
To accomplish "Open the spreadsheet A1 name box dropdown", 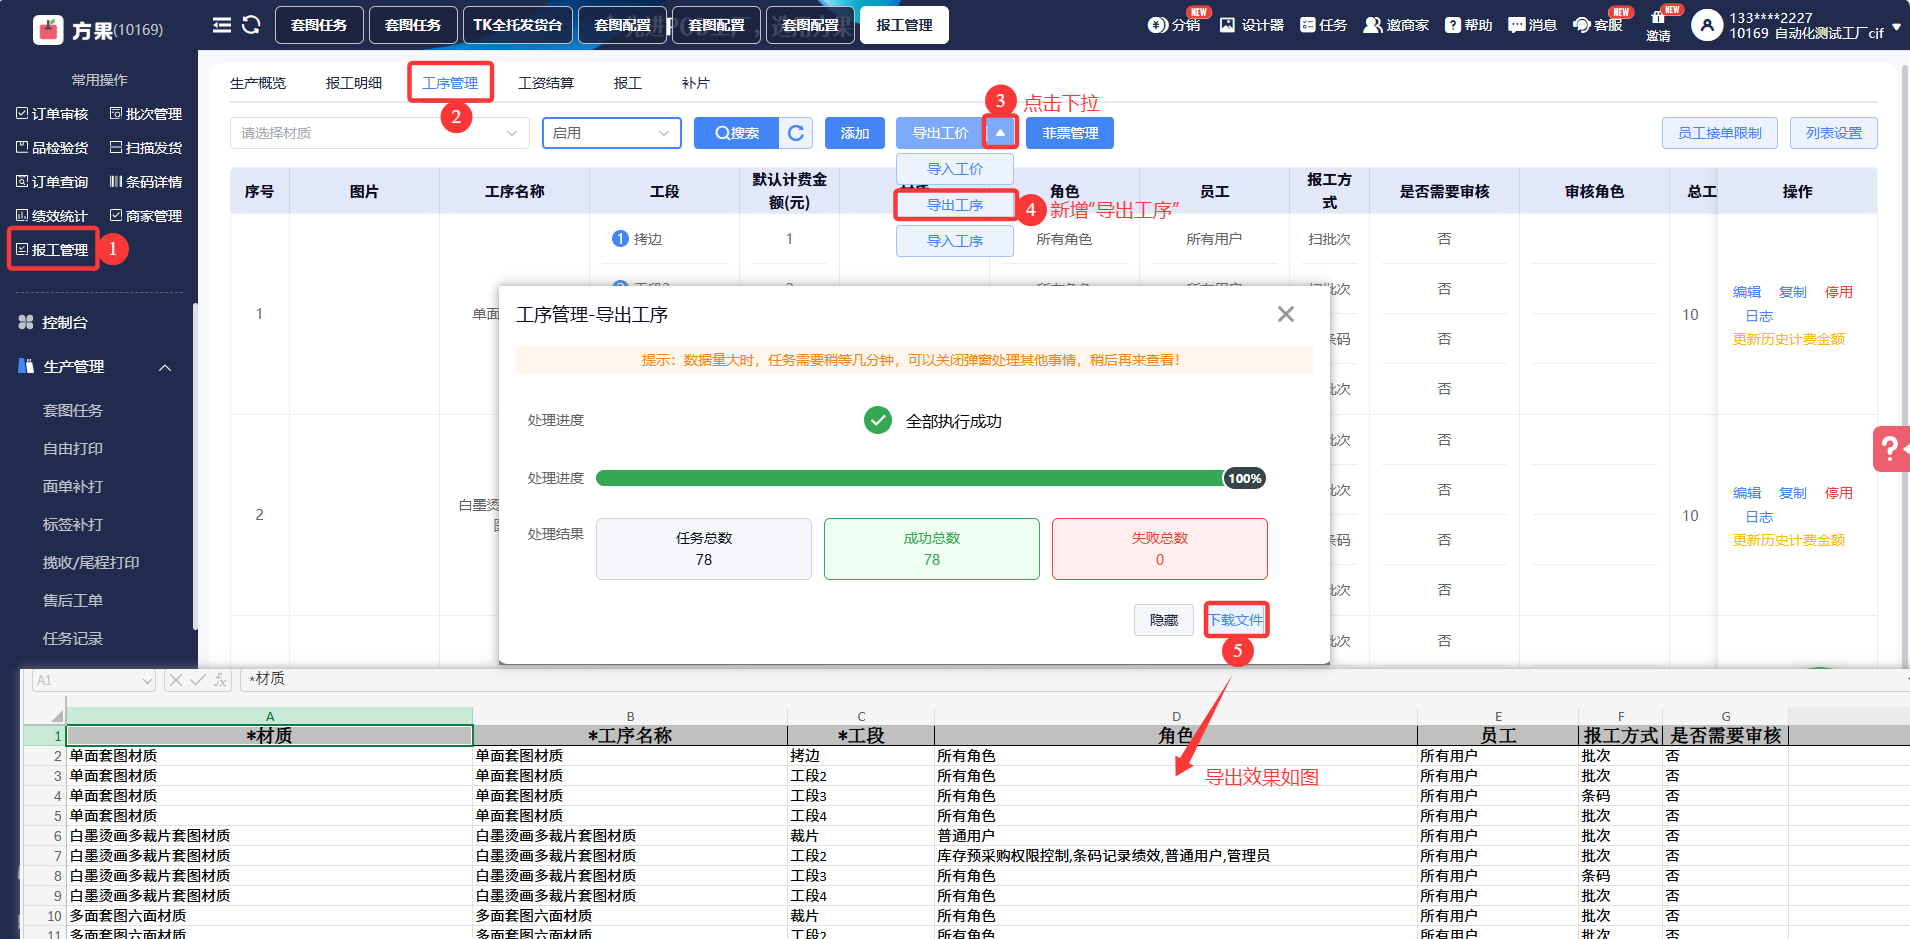I will click(148, 681).
